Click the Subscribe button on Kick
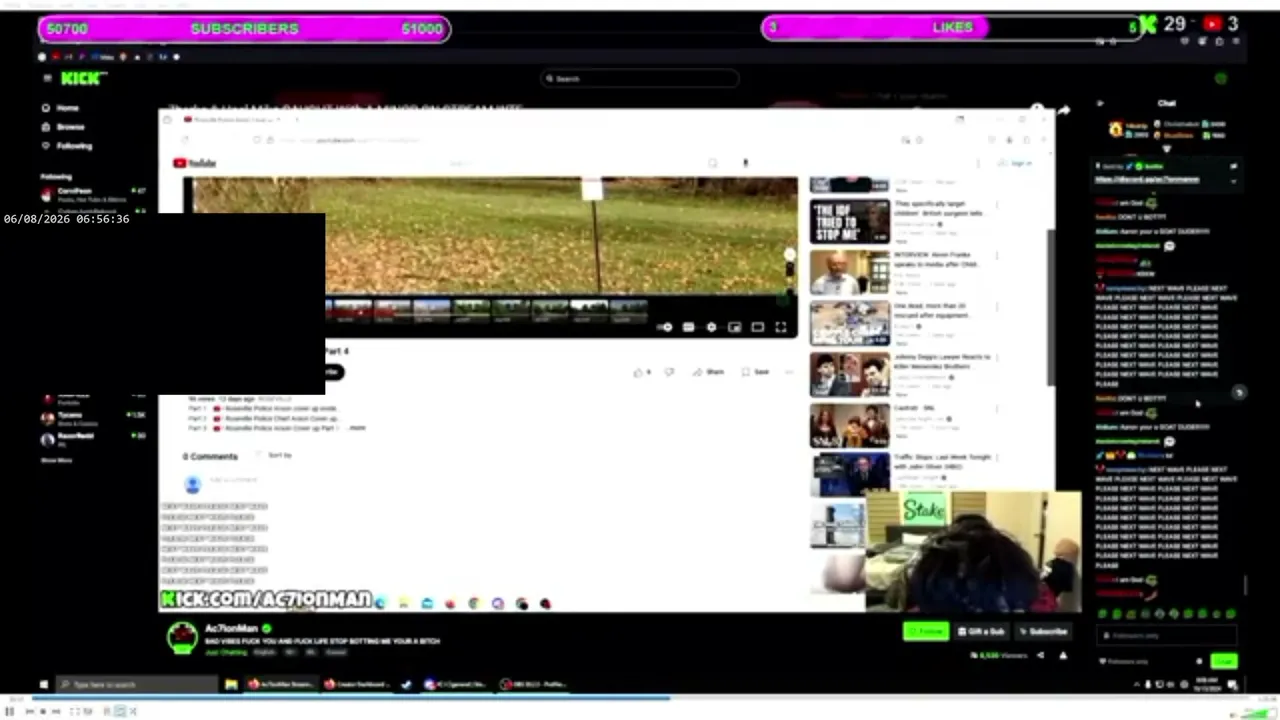Viewport: 1280px width, 720px height. (x=1043, y=631)
